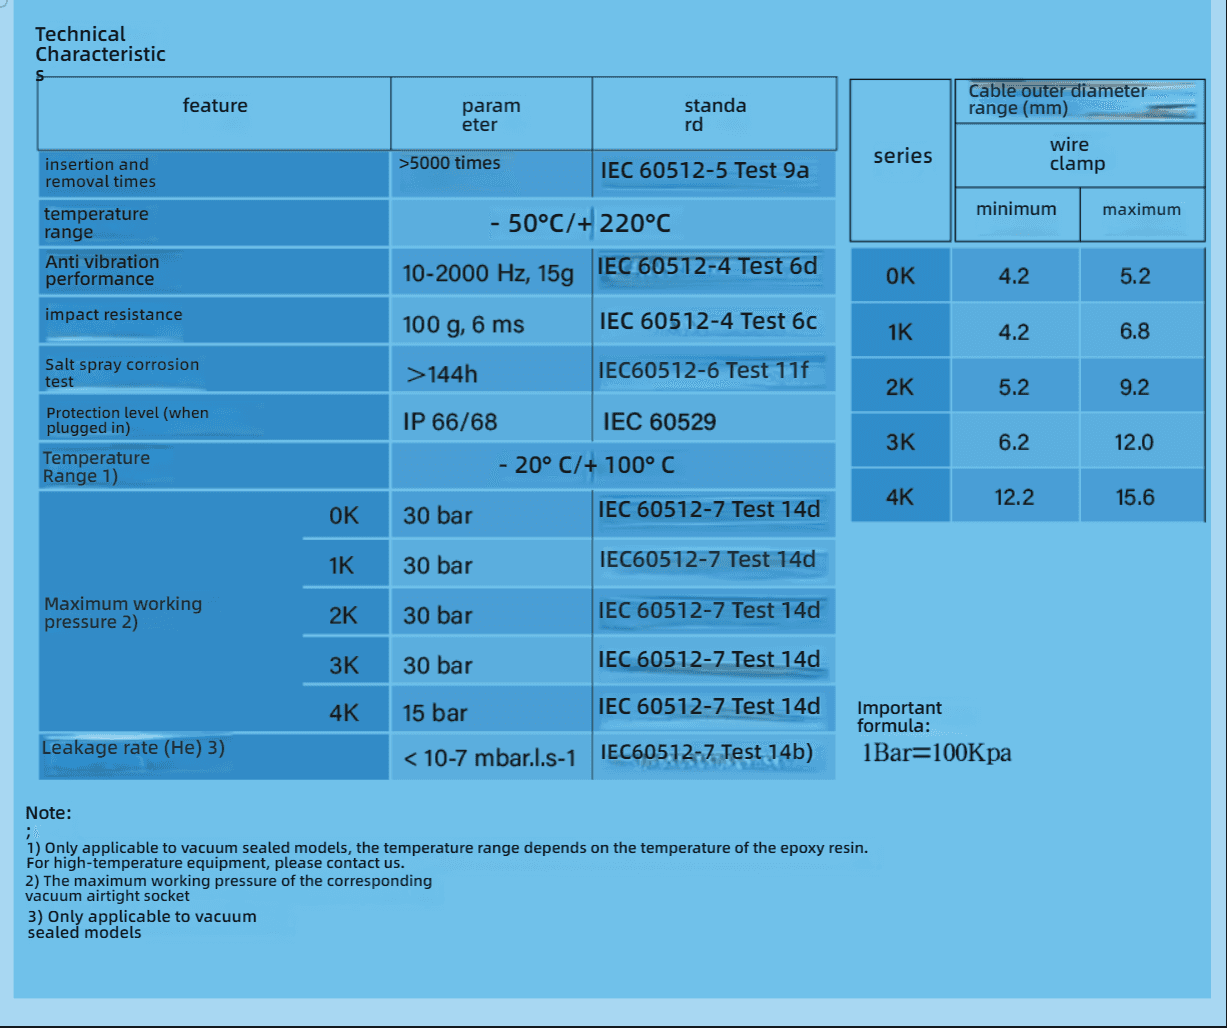The image size is (1227, 1028).
Task: Click the '-50°C/+220°C' temperature range value
Action: click(x=579, y=223)
